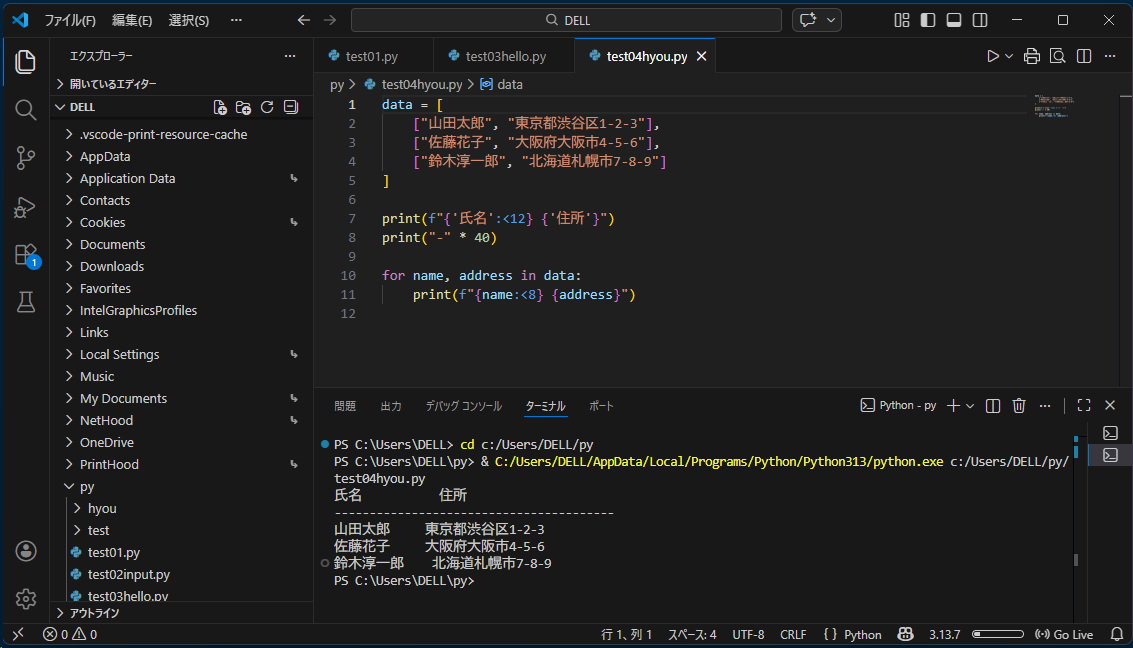Screen dimensions: 1133x648
Task: Toggle the bottom panel layout button
Action: [954, 20]
